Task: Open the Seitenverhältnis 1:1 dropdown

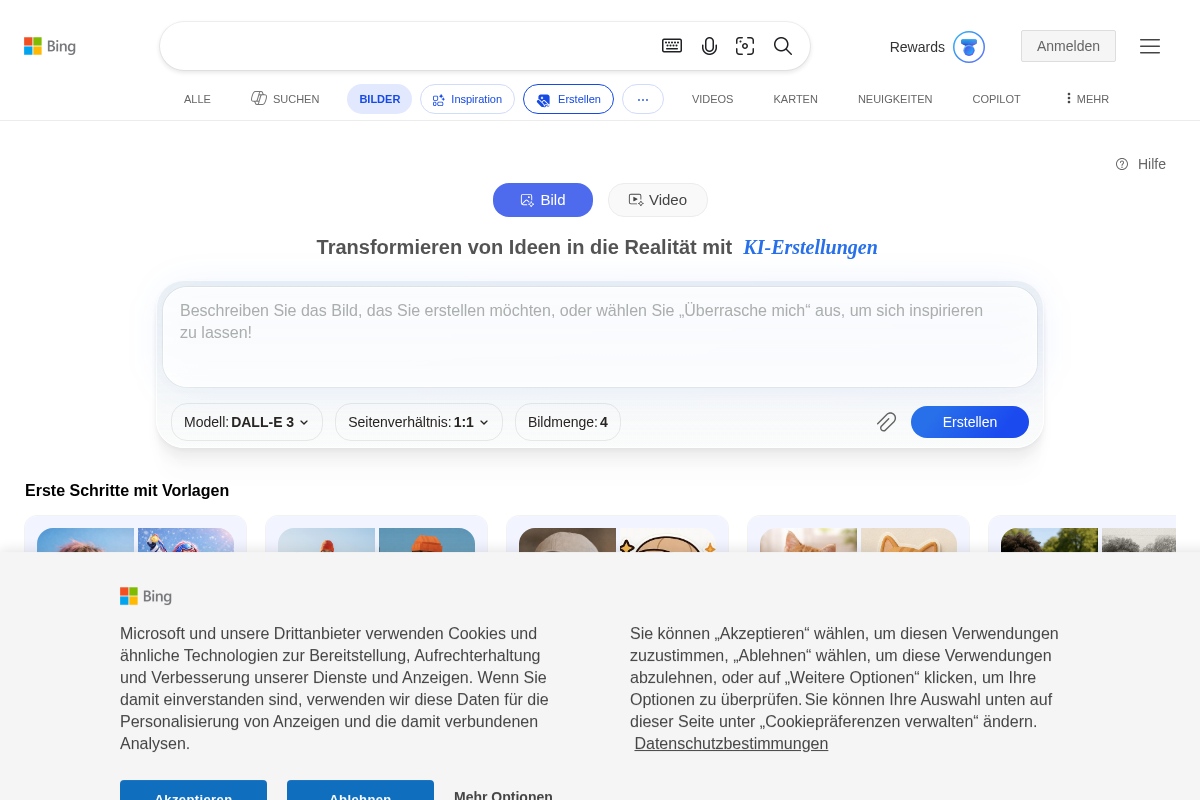Action: click(x=418, y=422)
